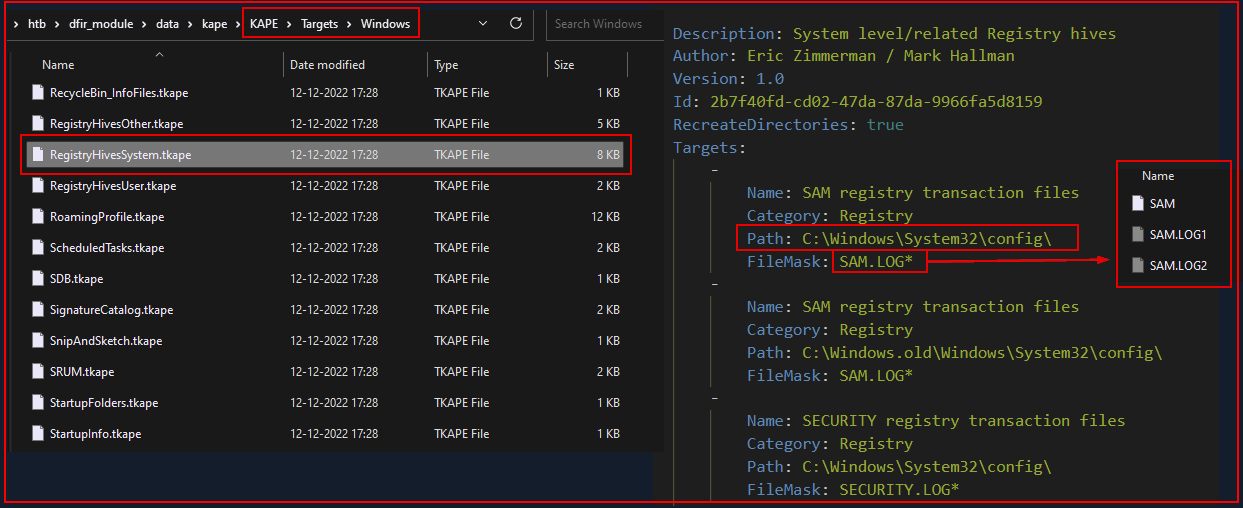Viewport: 1243px width, 508px height.
Task: Click the SAM.LOG1 file icon
Action: (1137, 235)
